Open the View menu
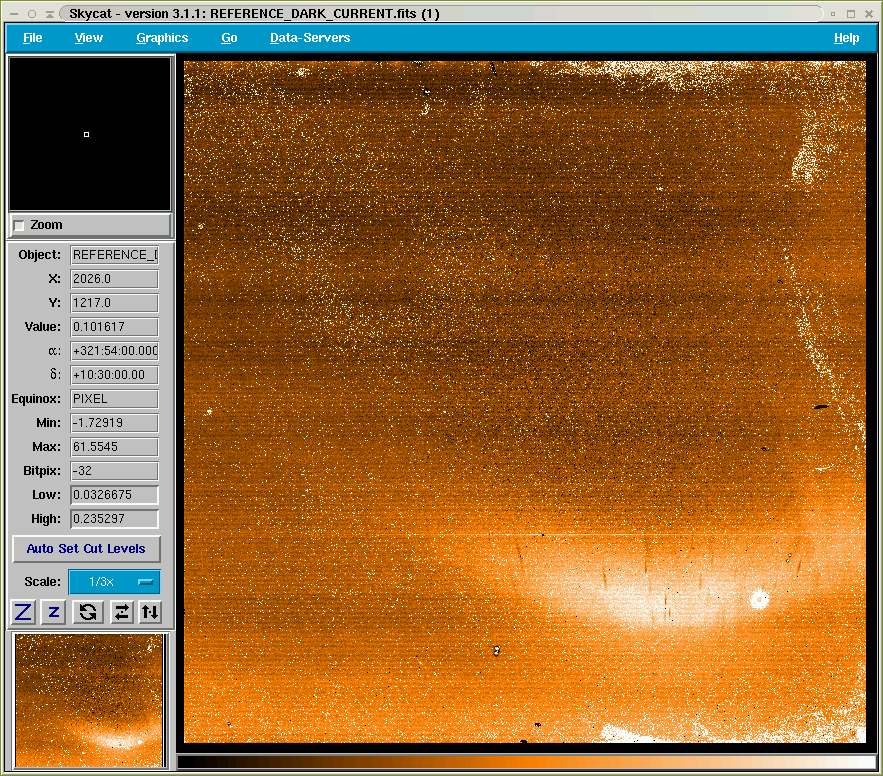This screenshot has height=776, width=883. click(88, 38)
